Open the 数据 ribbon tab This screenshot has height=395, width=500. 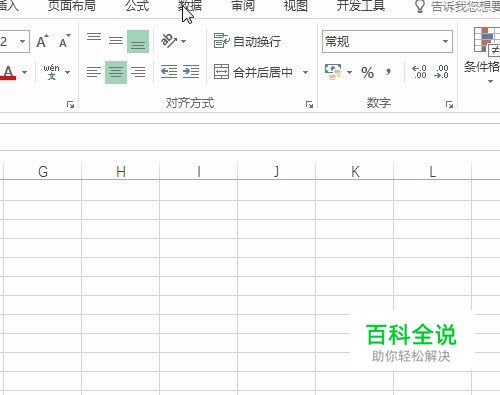pos(190,6)
